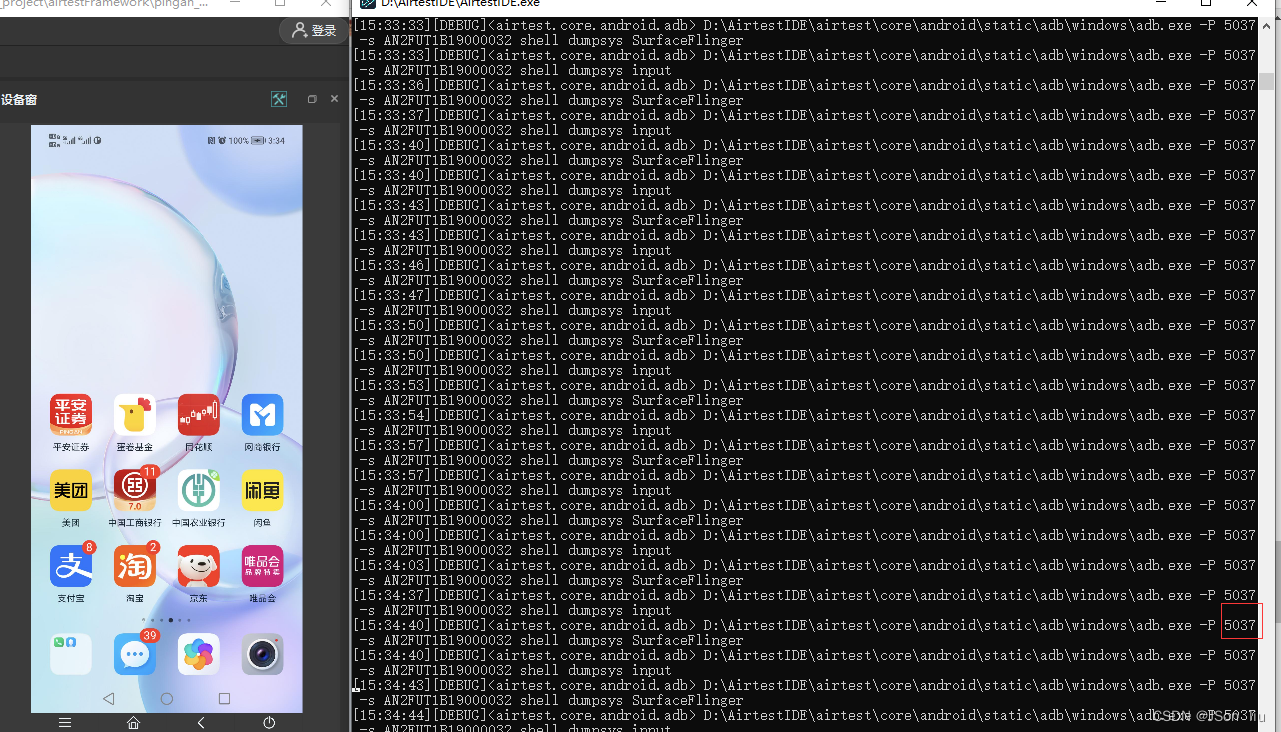Close the 设备窗 device panel

click(x=334, y=99)
